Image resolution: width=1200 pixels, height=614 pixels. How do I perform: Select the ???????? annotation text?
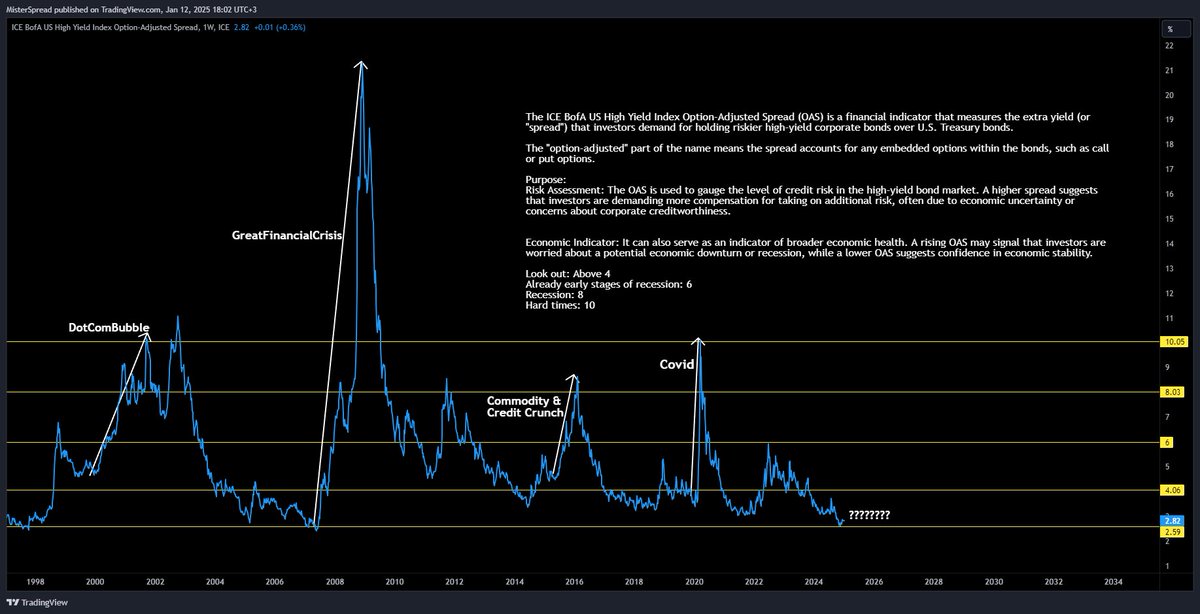pyautogui.click(x=869, y=516)
